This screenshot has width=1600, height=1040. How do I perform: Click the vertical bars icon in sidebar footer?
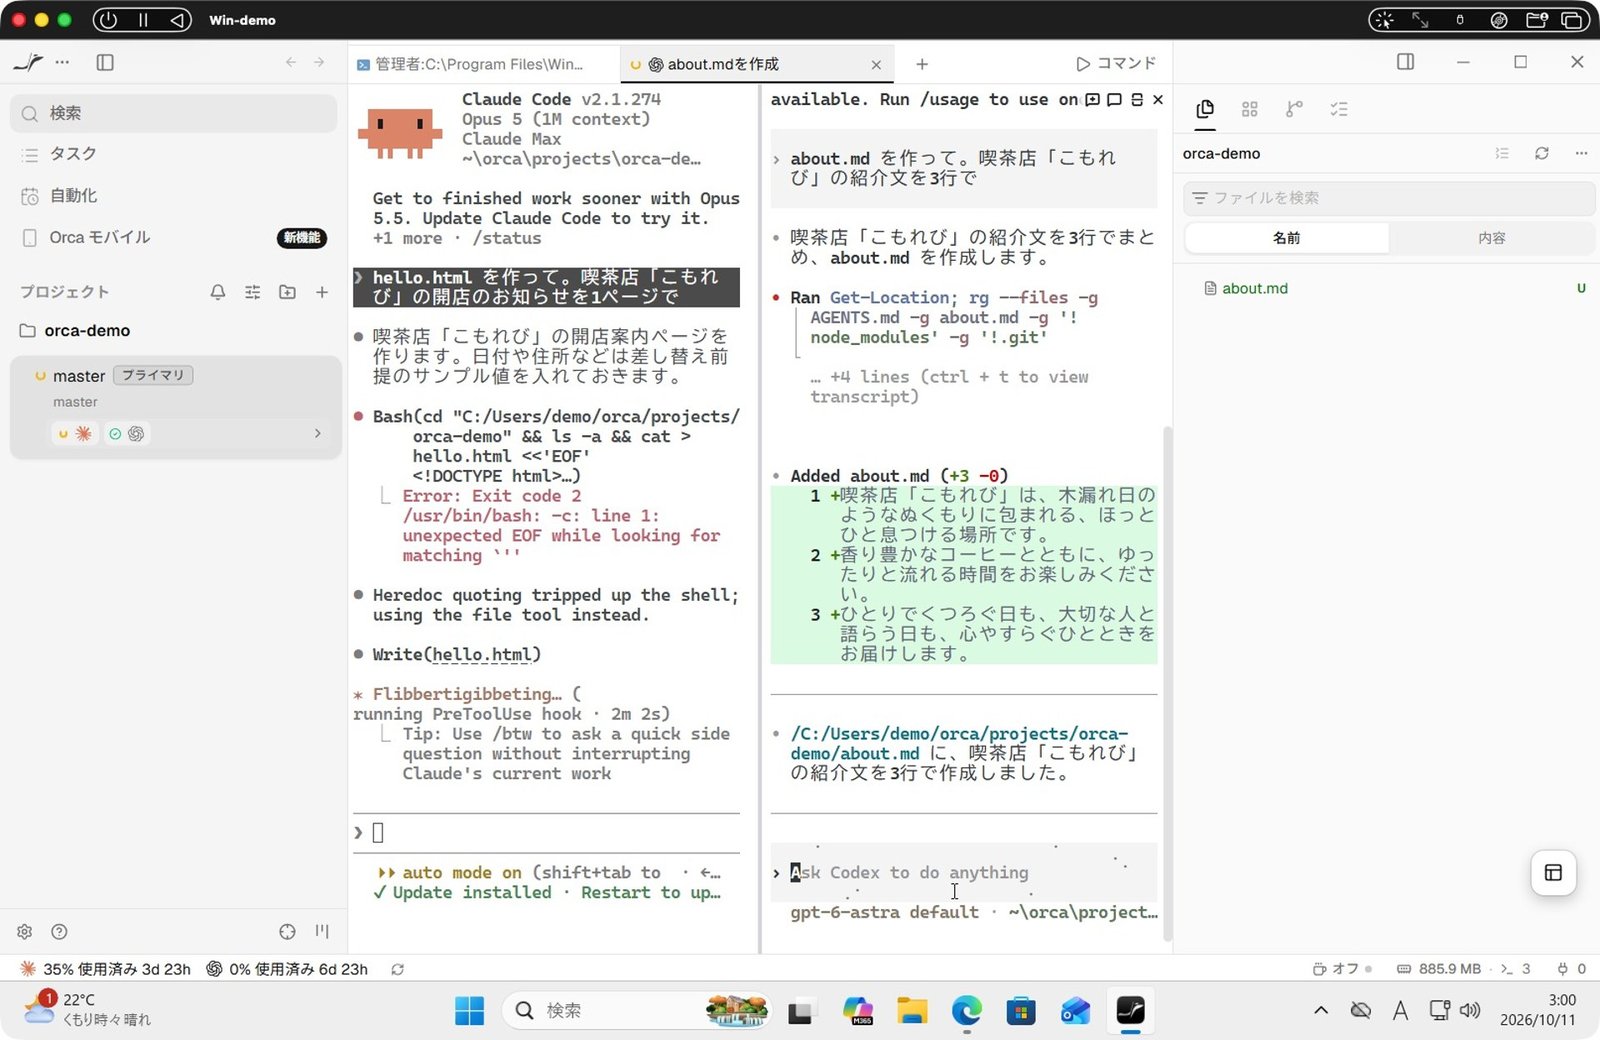[322, 932]
